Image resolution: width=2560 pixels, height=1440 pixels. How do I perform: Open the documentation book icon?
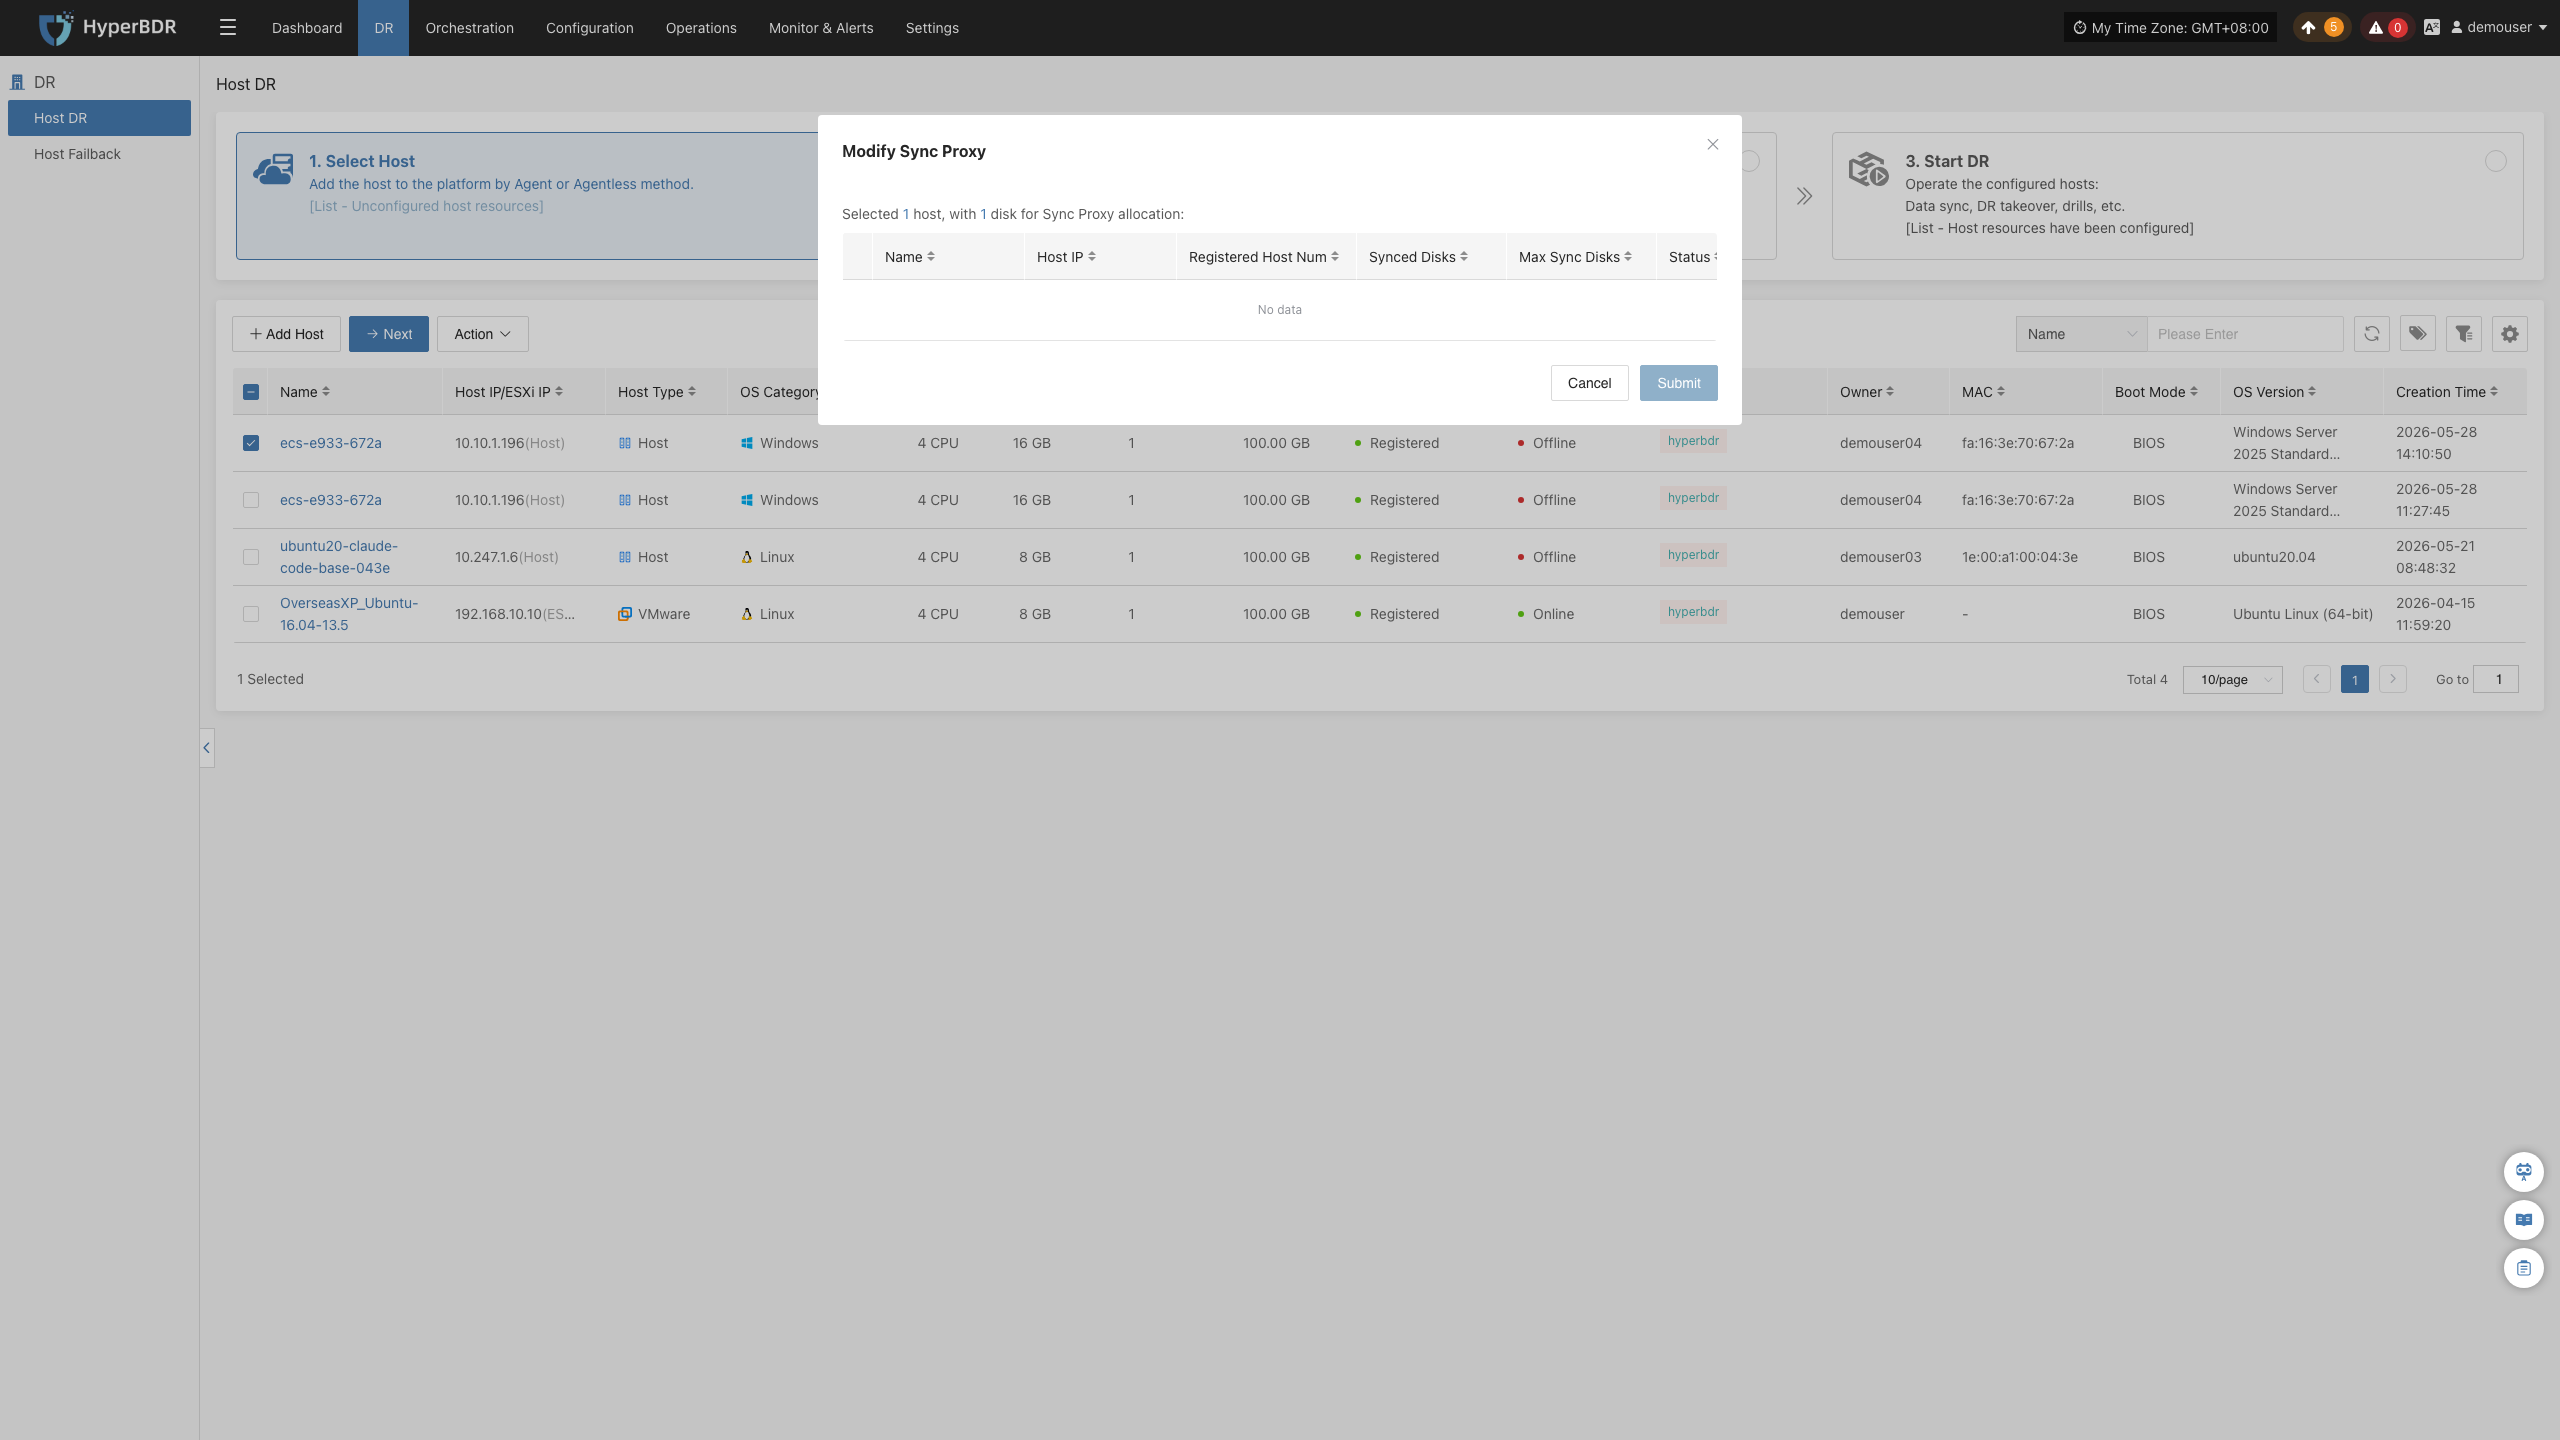pyautogui.click(x=2524, y=1220)
